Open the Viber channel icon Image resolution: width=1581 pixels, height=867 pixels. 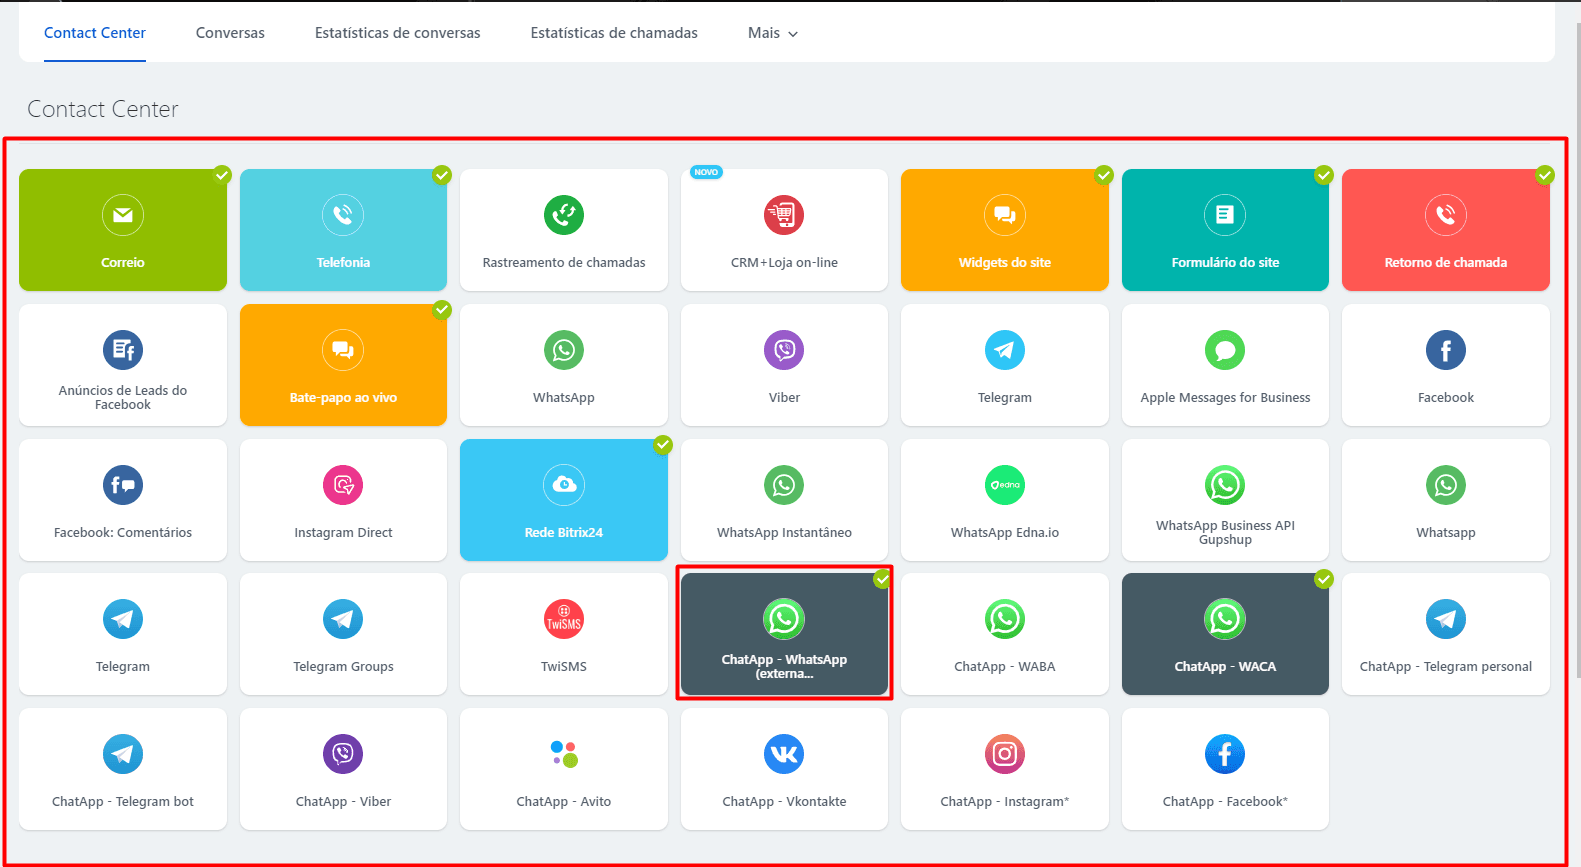(784, 350)
